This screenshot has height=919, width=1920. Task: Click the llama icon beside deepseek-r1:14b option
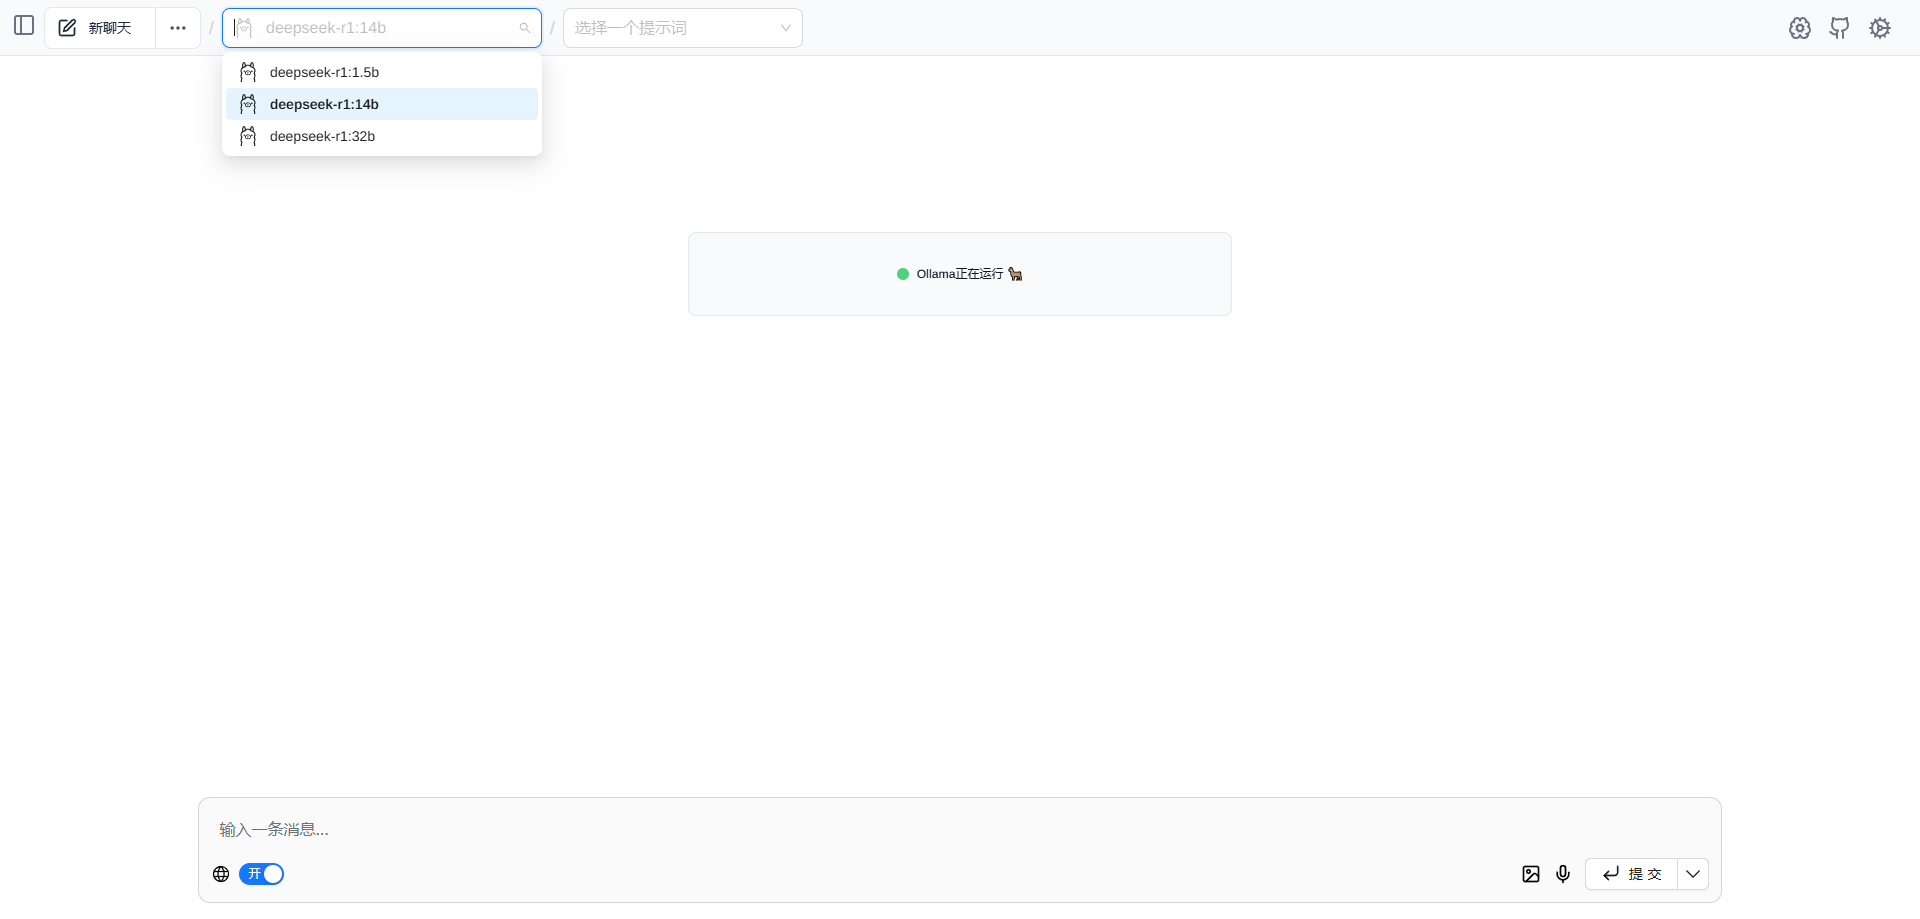(248, 104)
